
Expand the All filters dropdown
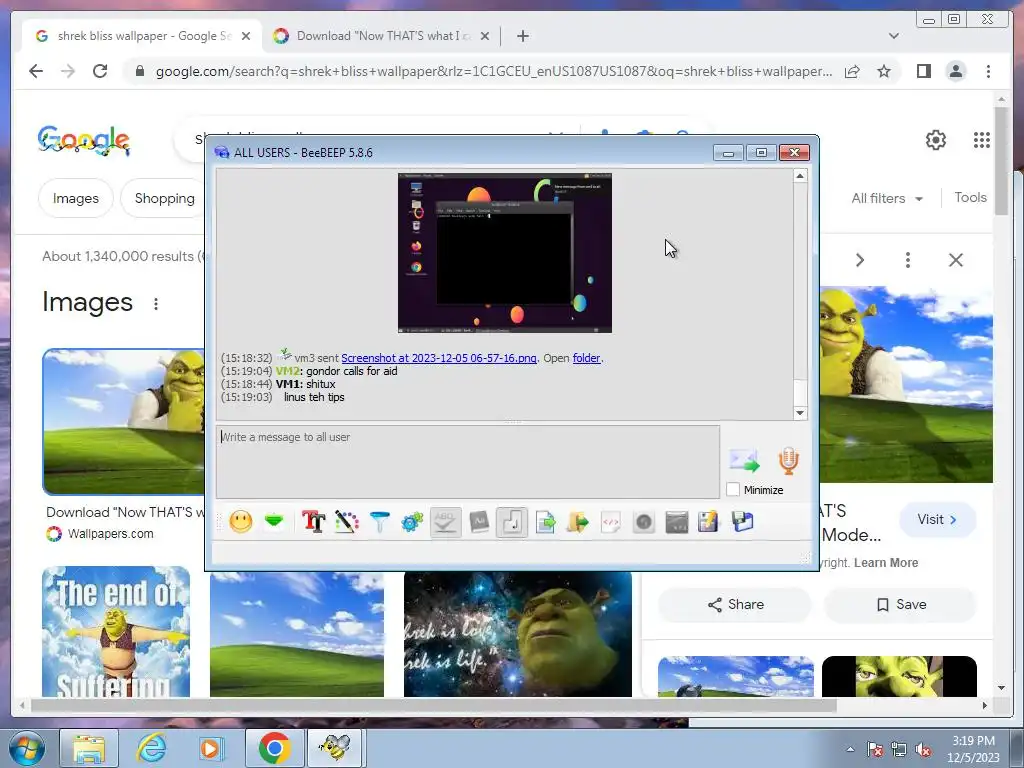point(887,199)
